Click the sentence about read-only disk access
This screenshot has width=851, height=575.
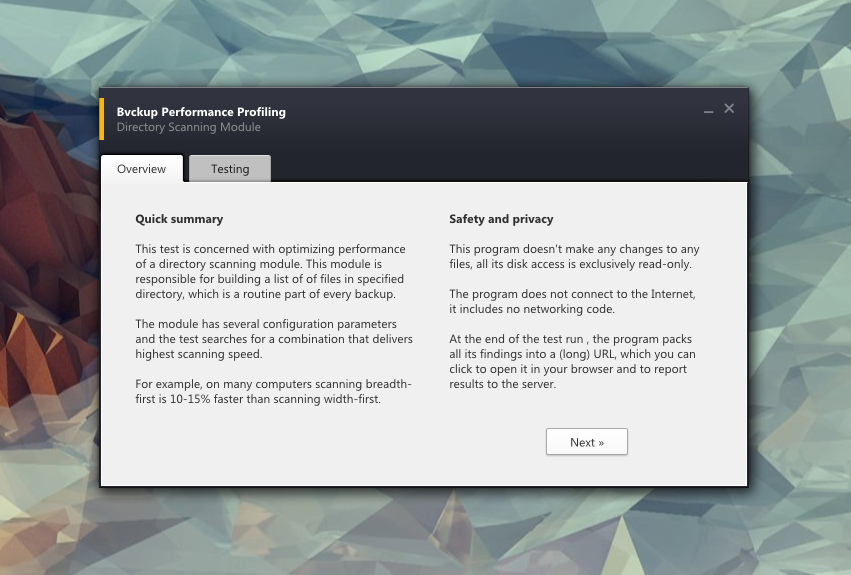574,256
